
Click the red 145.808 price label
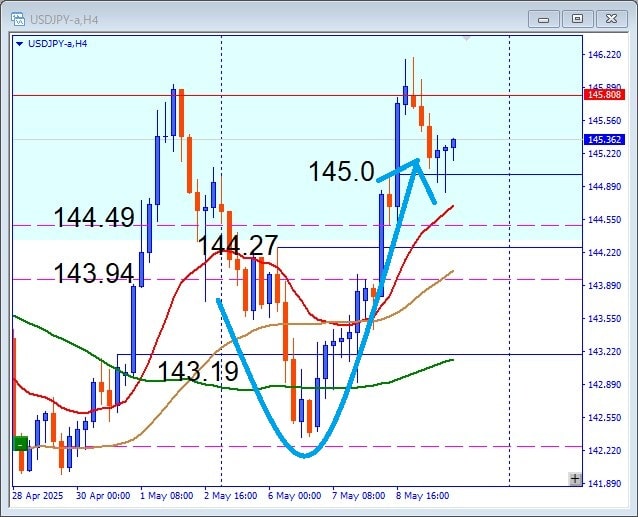(604, 95)
